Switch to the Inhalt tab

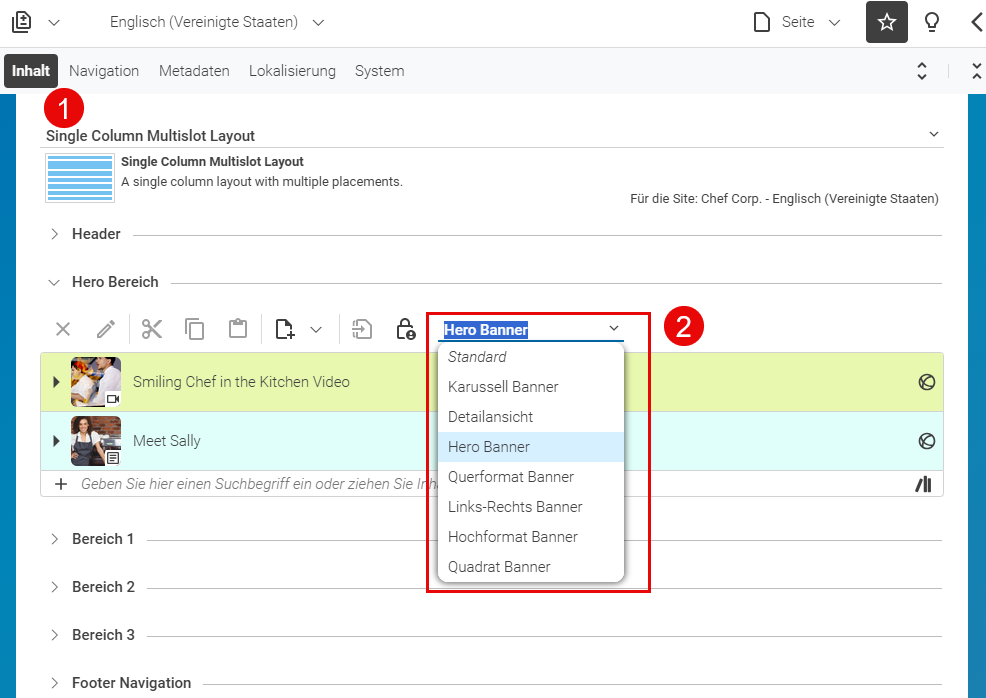(31, 70)
